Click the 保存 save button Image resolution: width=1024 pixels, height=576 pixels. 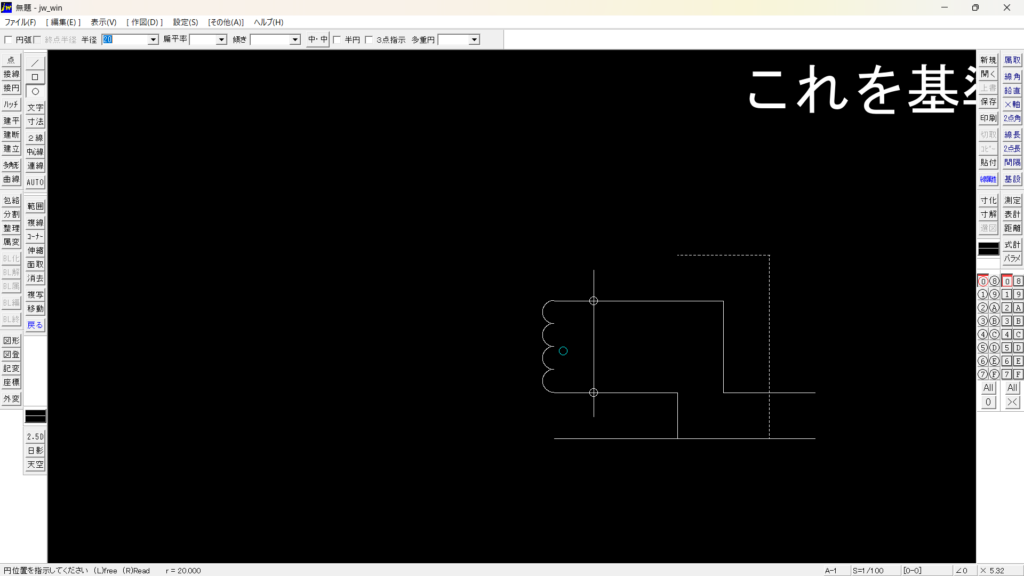tap(988, 102)
